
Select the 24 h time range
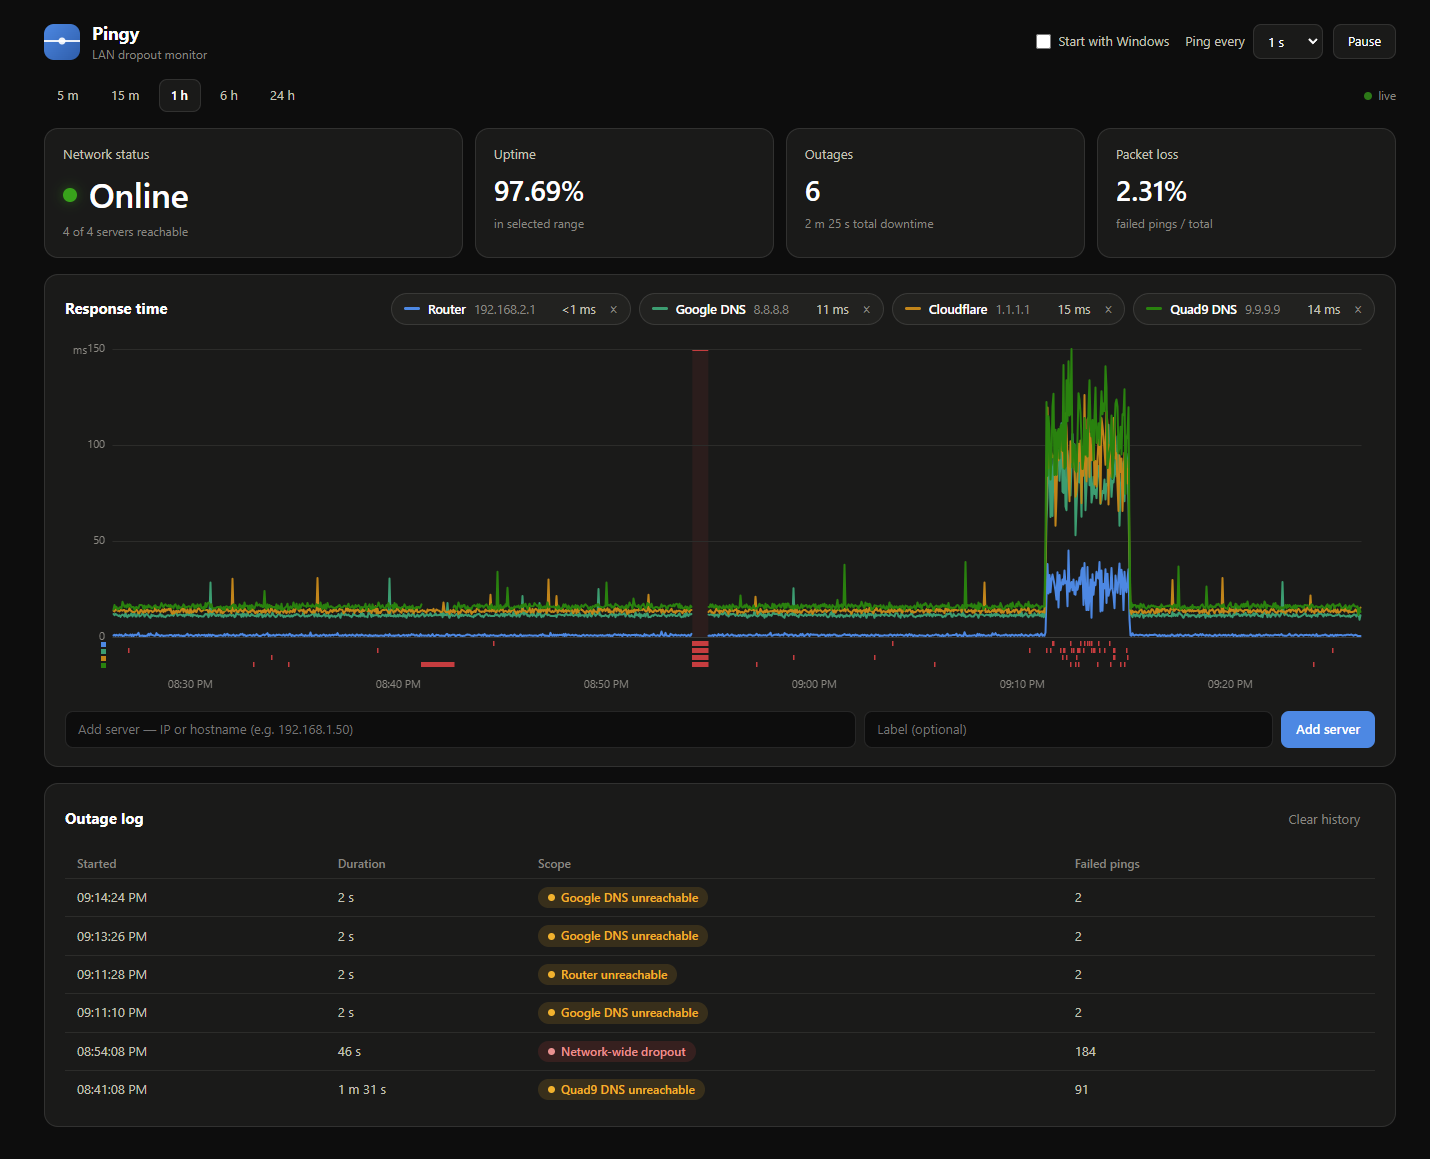coord(282,96)
